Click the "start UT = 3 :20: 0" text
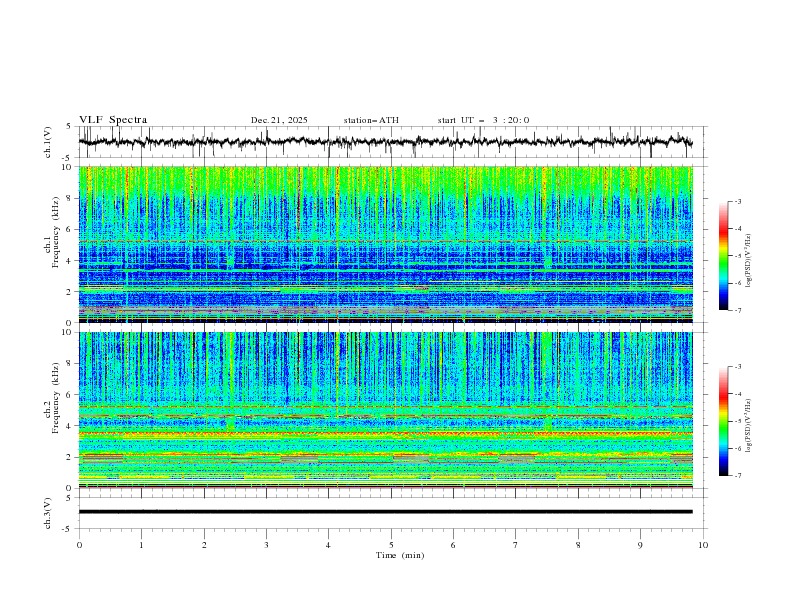 point(483,120)
